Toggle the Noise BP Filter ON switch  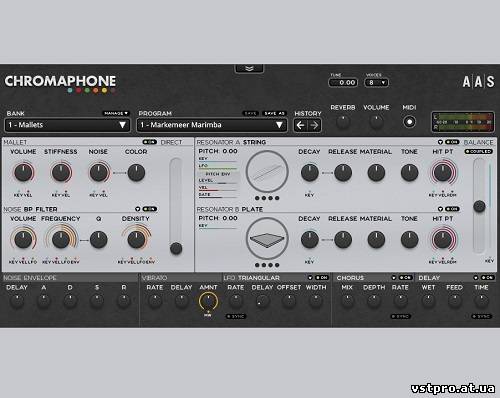coord(150,209)
